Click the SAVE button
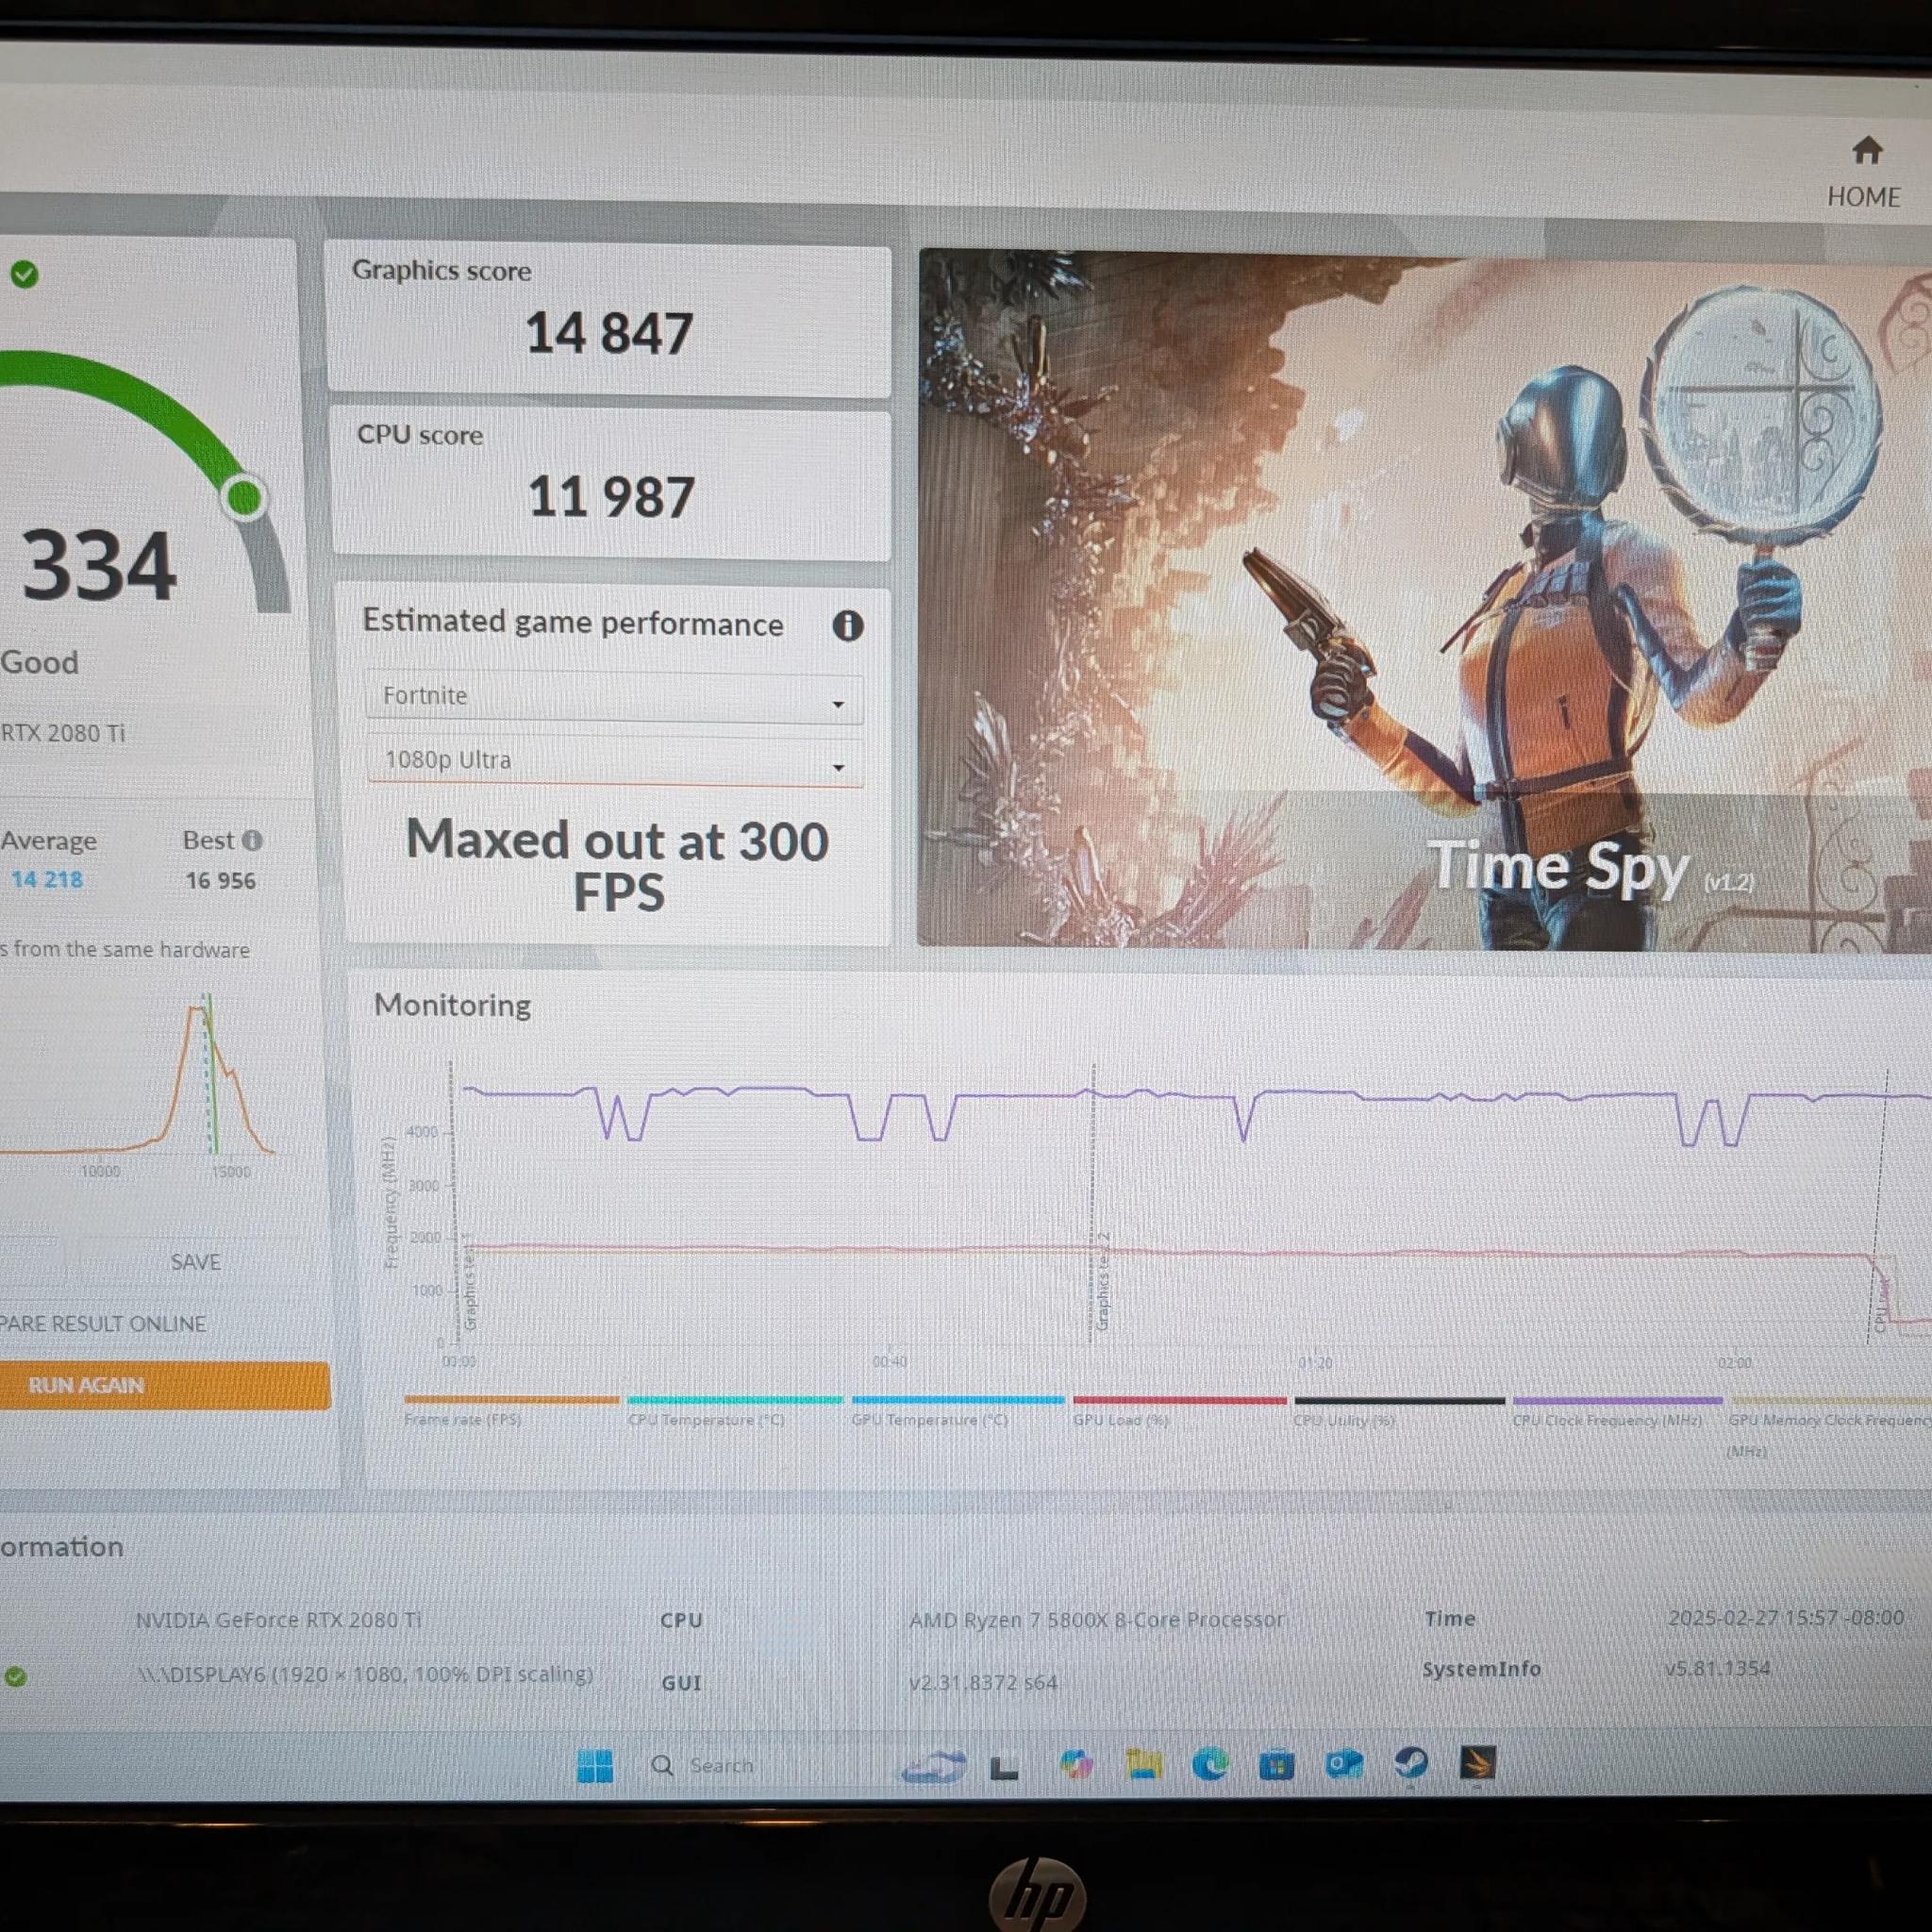This screenshot has height=1932, width=1932. (196, 1263)
